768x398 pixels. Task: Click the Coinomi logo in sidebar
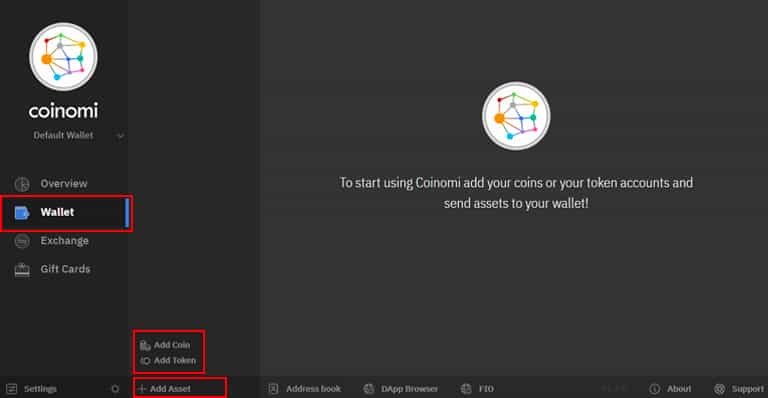coord(63,57)
